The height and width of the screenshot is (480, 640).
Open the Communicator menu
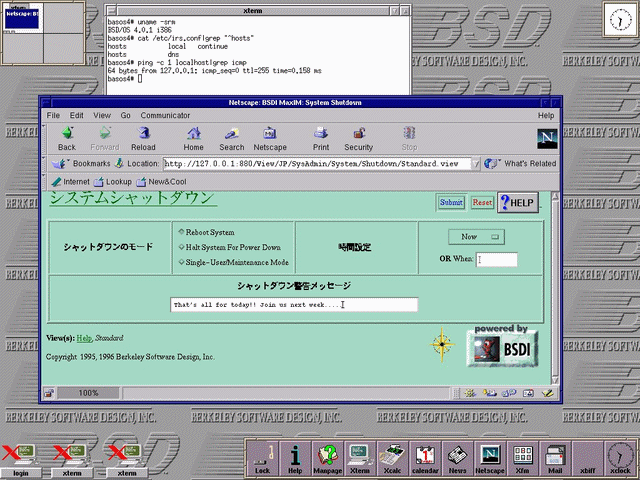[x=165, y=116]
